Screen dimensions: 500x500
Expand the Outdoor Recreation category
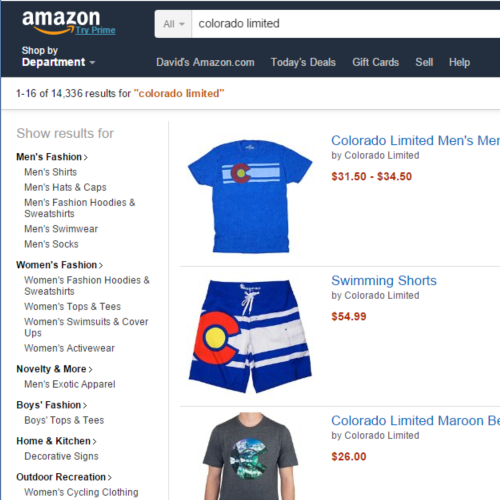click(64, 477)
